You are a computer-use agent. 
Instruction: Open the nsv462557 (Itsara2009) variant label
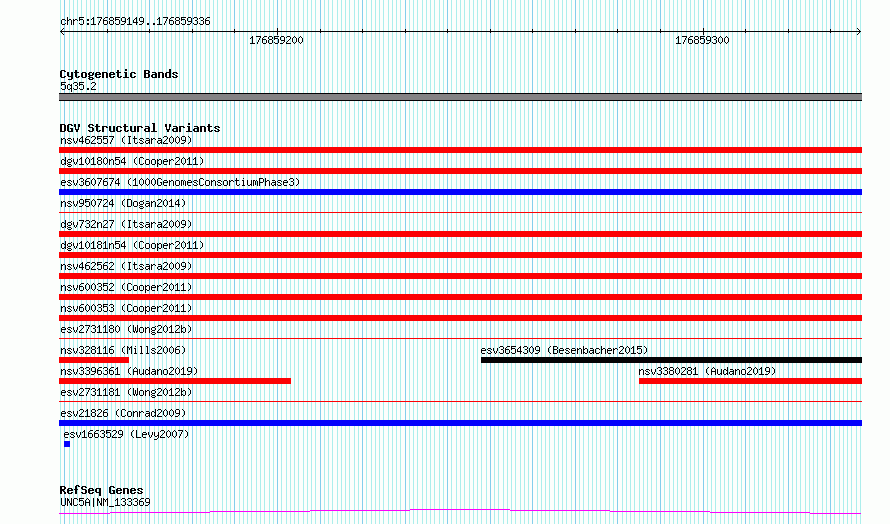click(x=126, y=140)
